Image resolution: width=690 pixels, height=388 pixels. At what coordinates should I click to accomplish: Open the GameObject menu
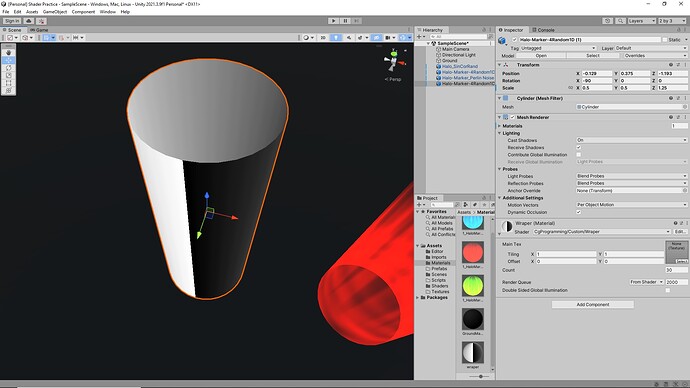point(55,12)
